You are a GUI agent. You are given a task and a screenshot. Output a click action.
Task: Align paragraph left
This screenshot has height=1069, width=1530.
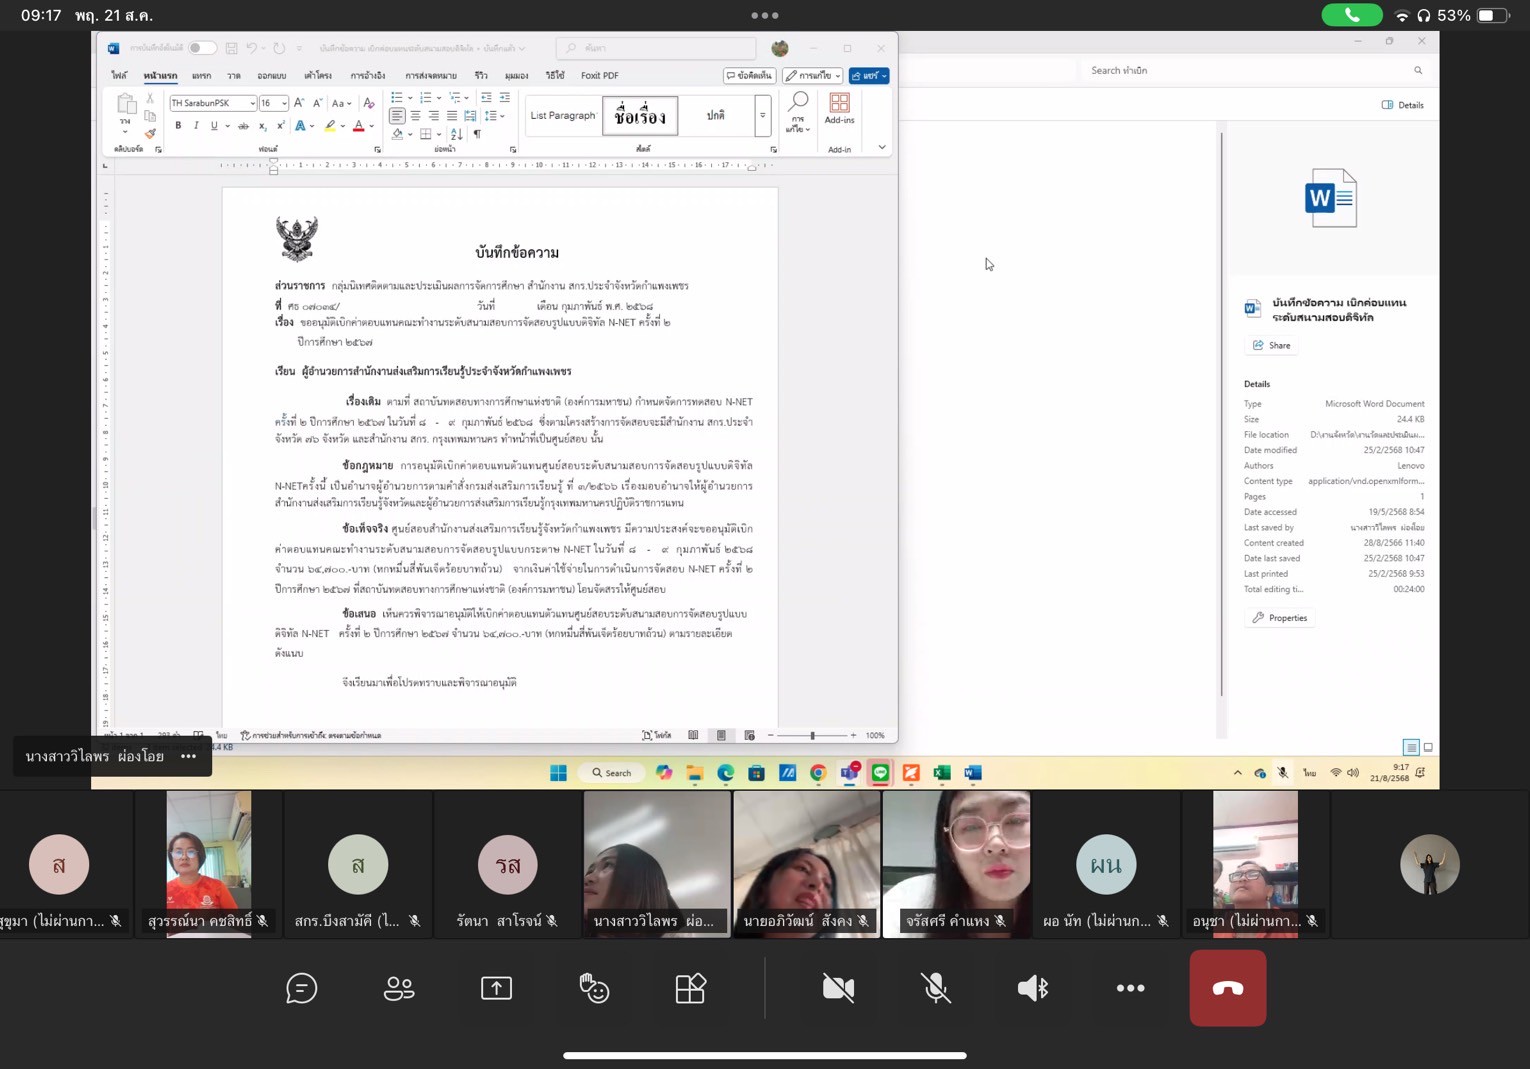coord(397,116)
